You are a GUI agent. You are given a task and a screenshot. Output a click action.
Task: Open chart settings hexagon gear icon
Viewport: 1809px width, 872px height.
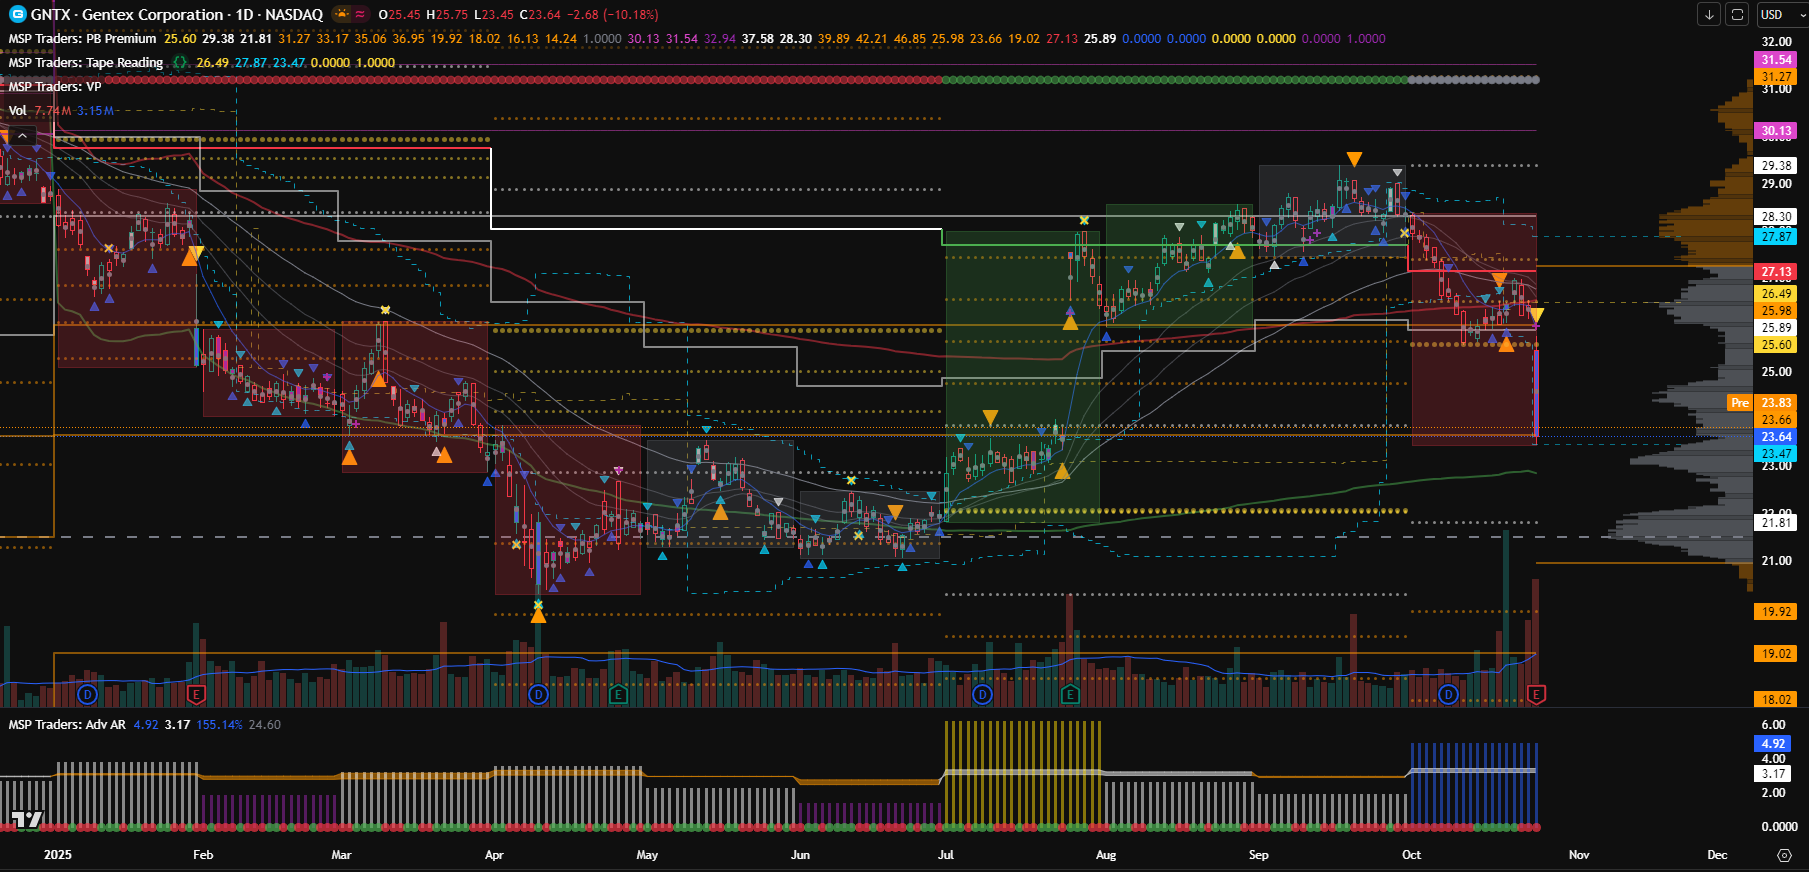[1784, 855]
